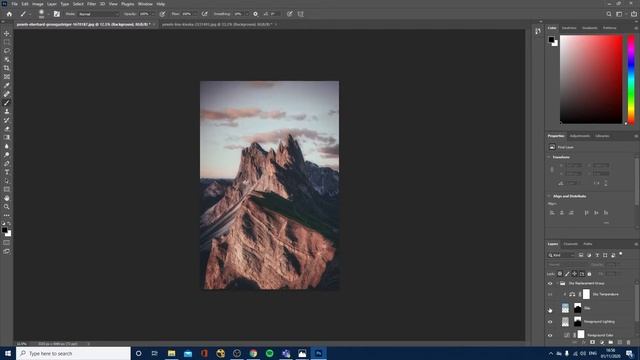
Task: Create new group folder icon
Action: [x=611, y=342]
